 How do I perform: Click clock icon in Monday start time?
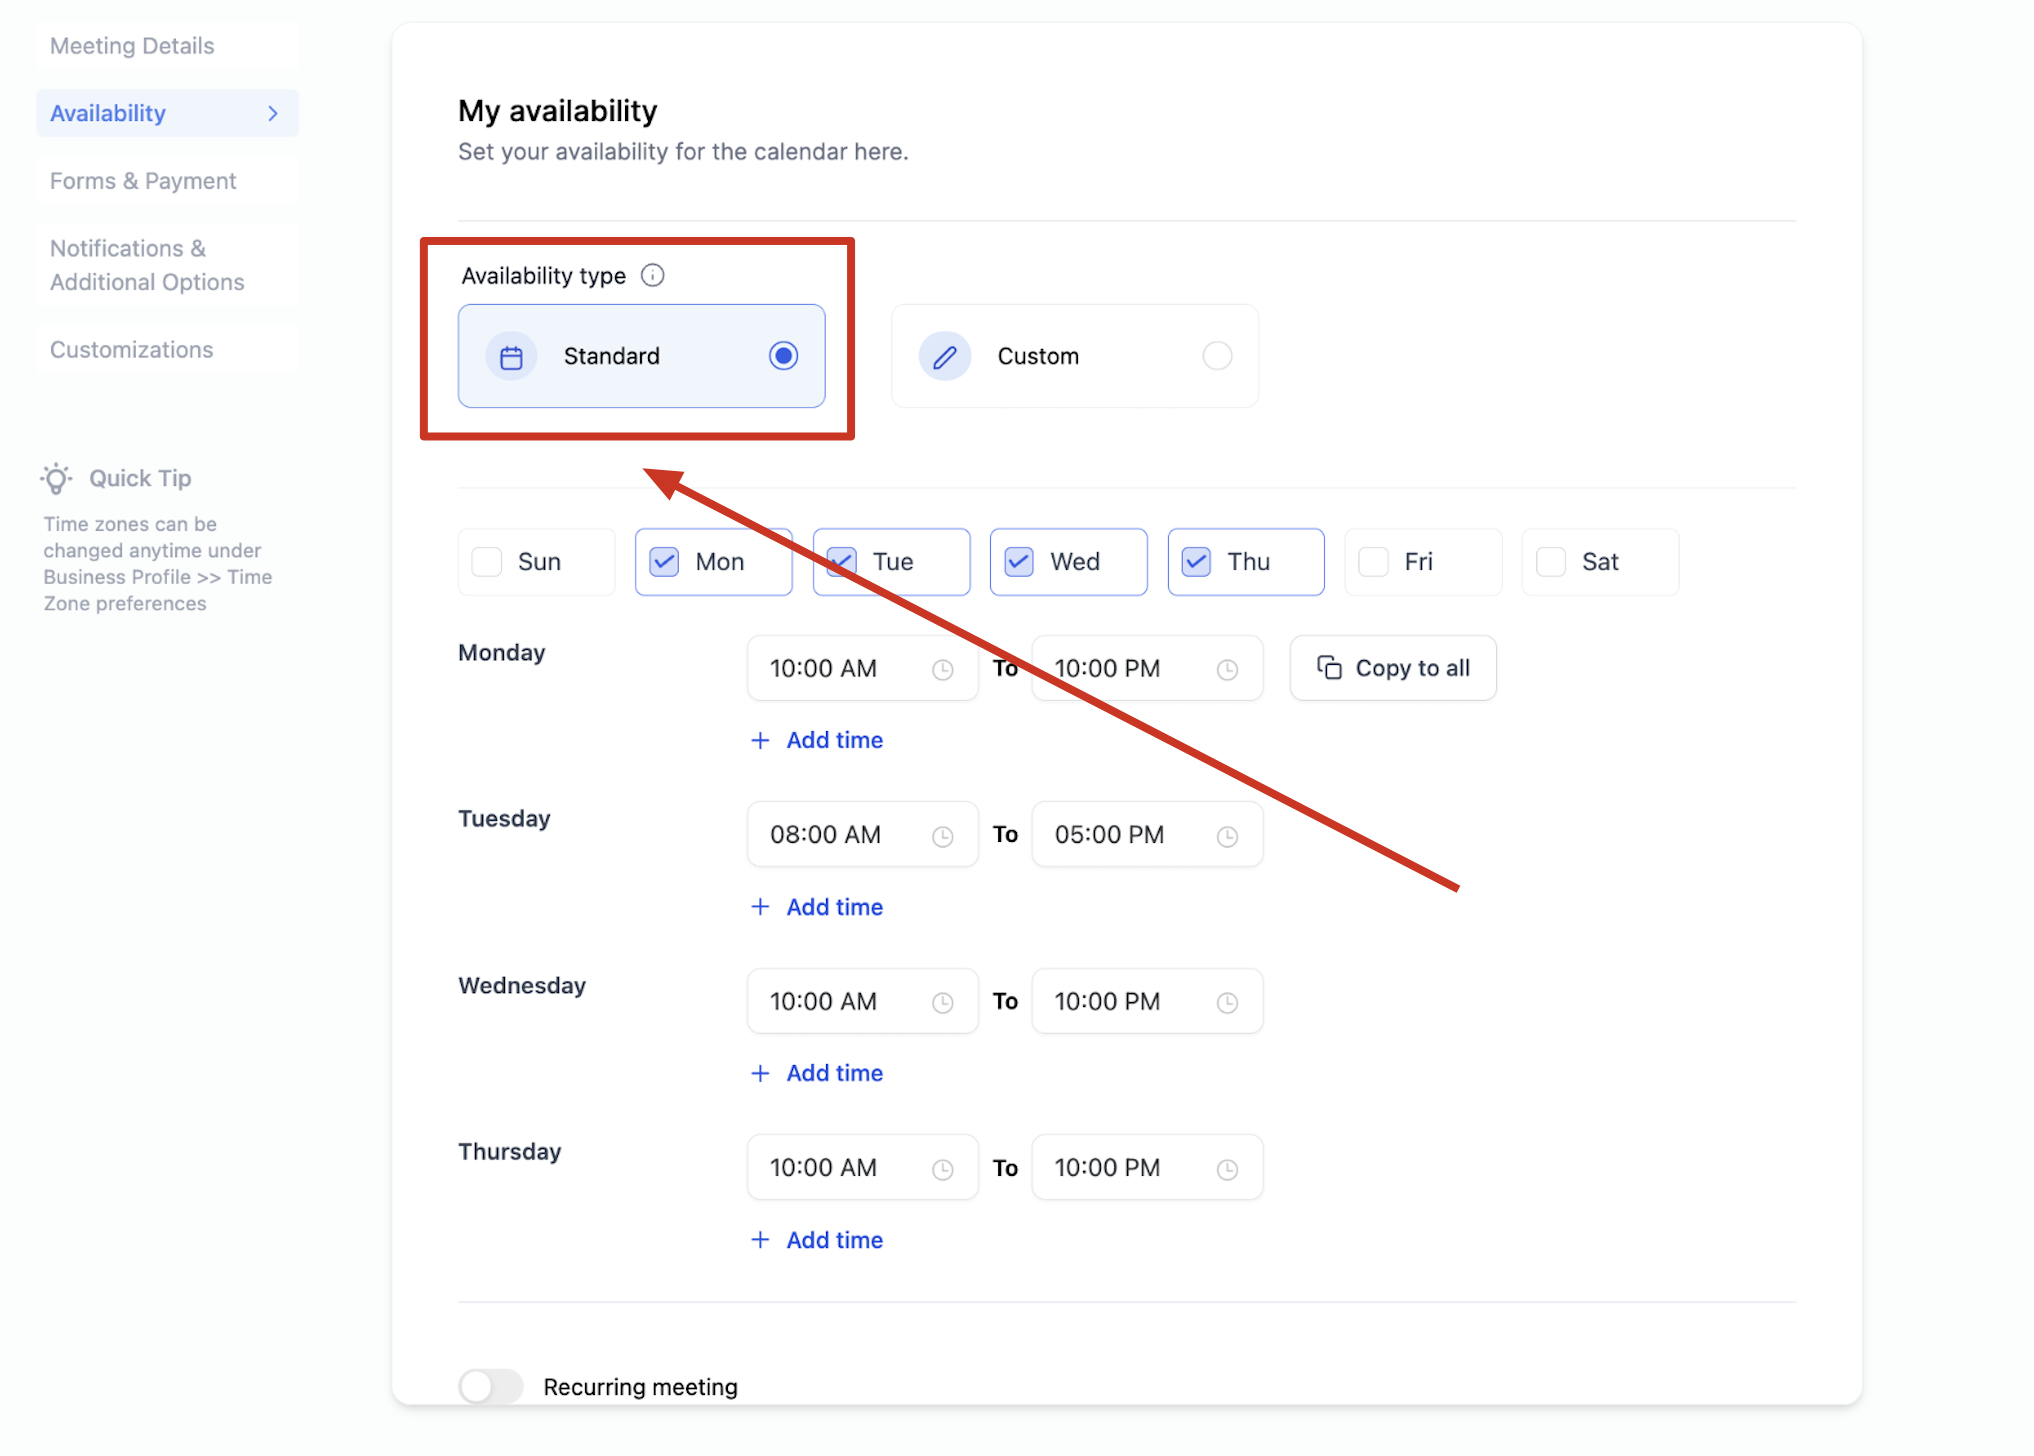942,670
